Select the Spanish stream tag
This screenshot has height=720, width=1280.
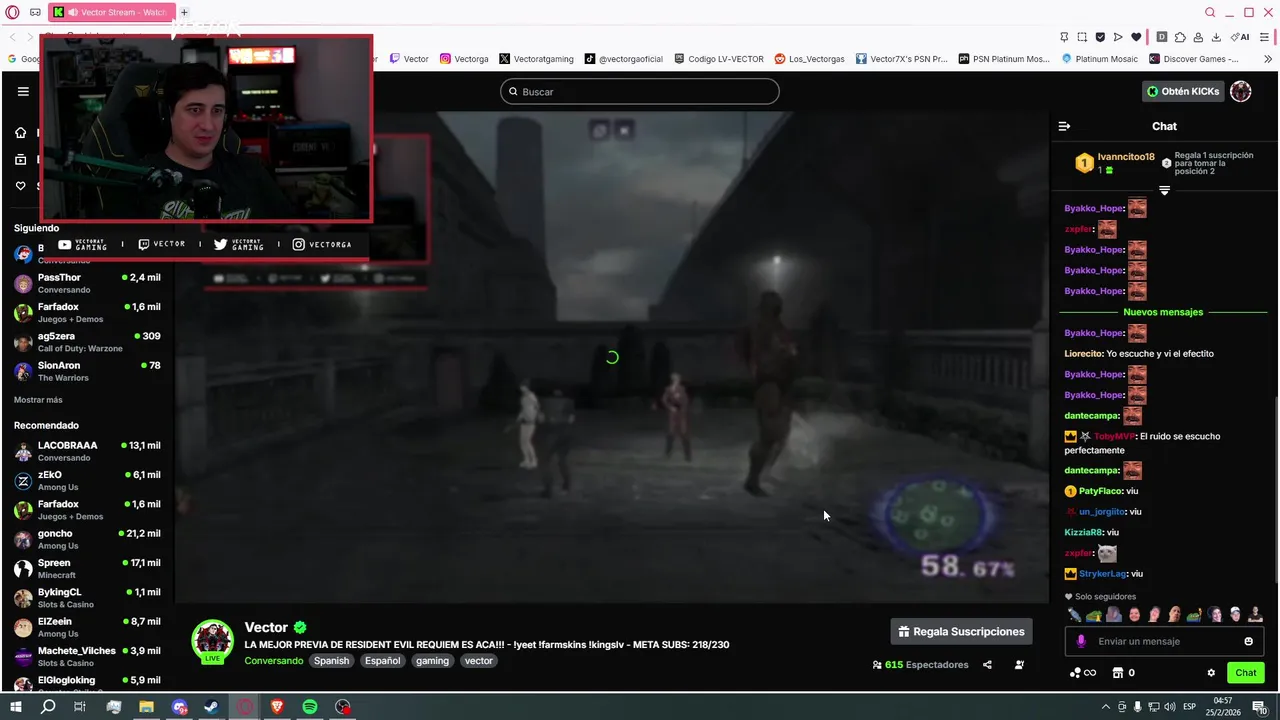coord(331,661)
